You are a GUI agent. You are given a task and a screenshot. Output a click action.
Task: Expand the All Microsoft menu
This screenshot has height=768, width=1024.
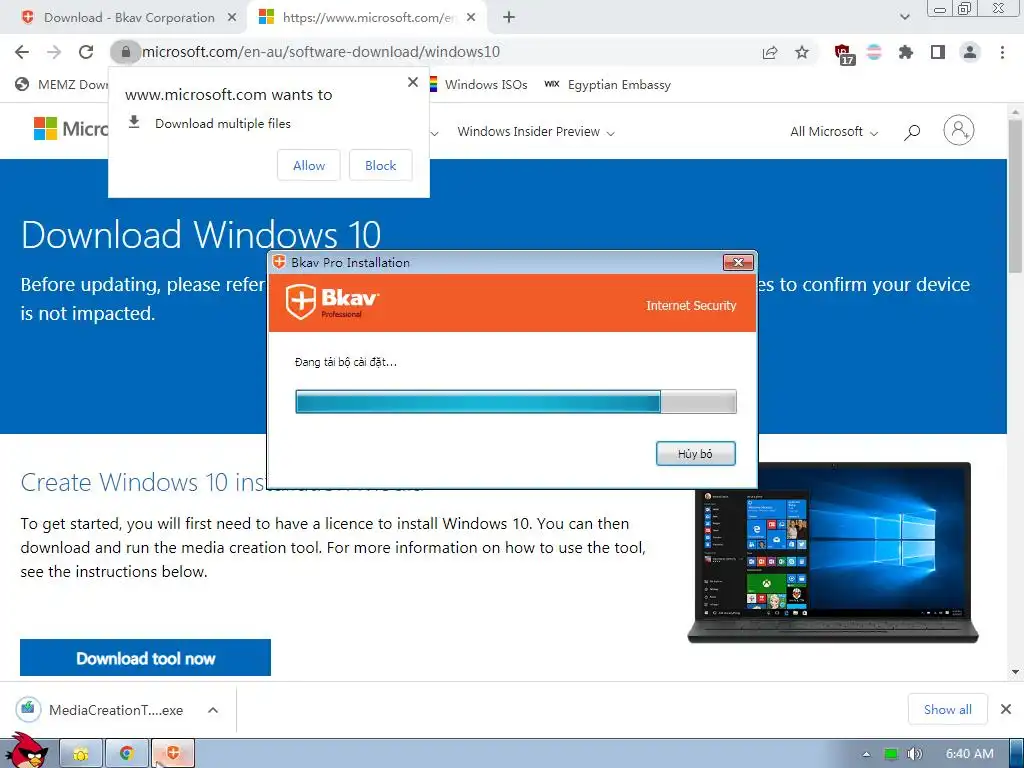click(834, 132)
